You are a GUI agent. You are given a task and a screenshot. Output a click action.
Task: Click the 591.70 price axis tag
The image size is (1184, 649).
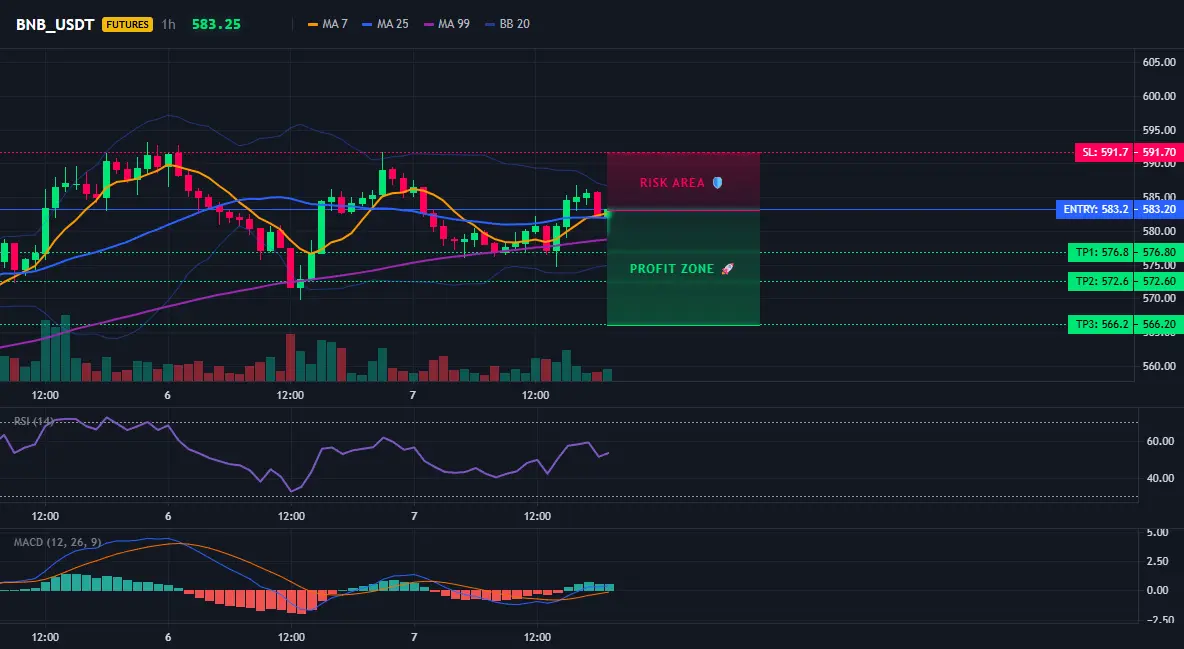1159,153
